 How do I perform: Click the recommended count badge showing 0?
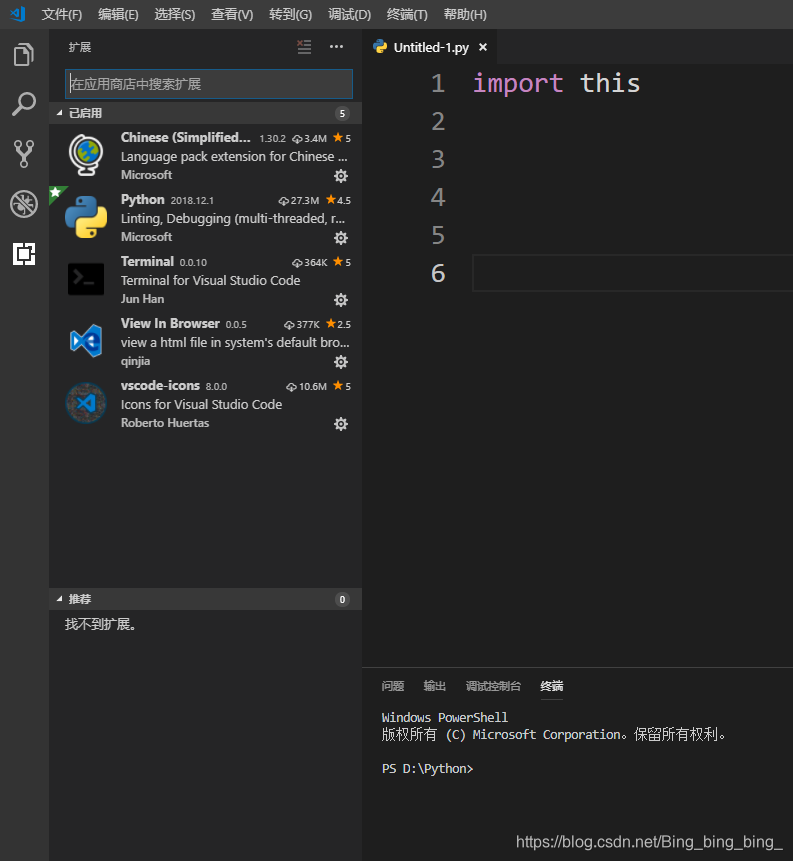tap(342, 599)
